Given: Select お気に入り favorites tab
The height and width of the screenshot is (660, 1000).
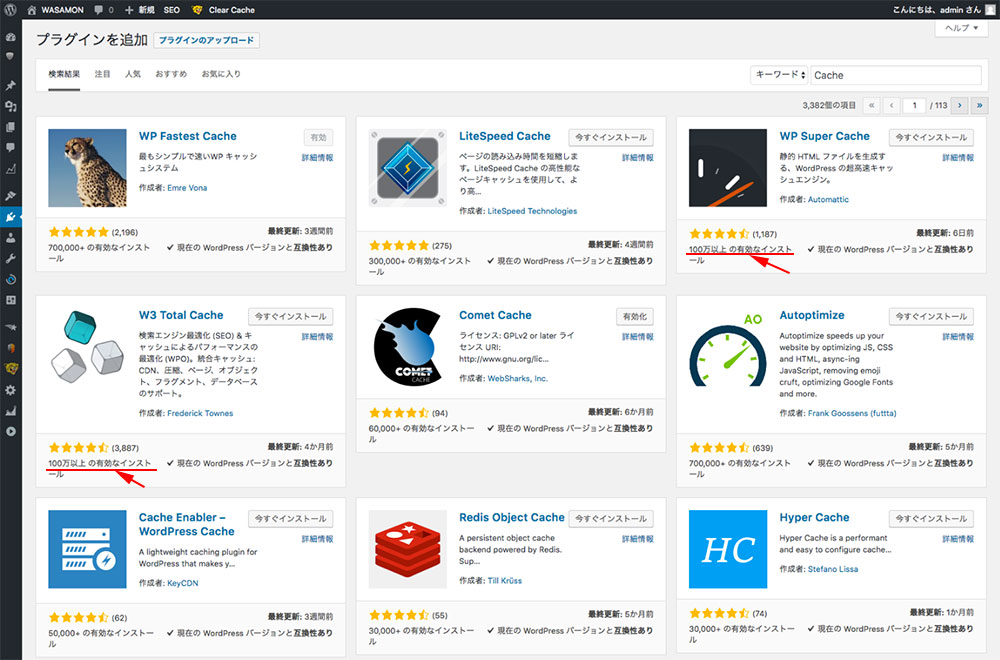Looking at the screenshot, I should point(221,74).
